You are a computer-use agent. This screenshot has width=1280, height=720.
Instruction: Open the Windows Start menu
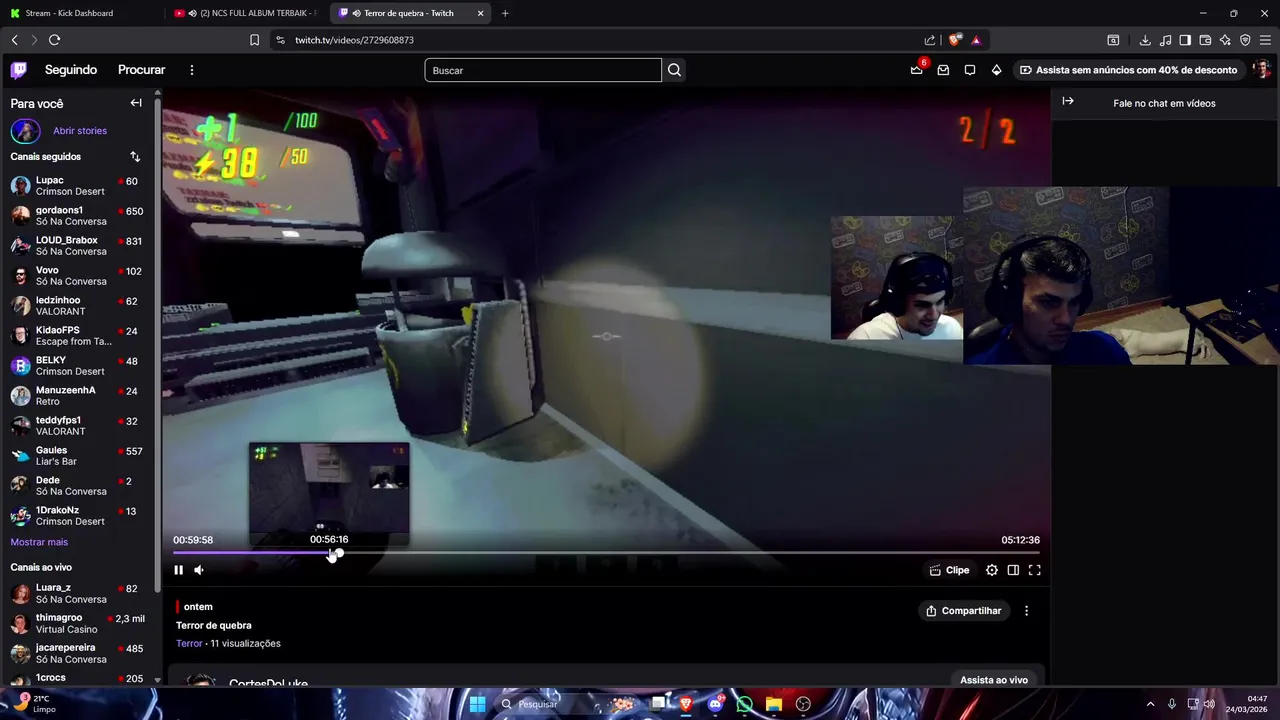coord(477,704)
